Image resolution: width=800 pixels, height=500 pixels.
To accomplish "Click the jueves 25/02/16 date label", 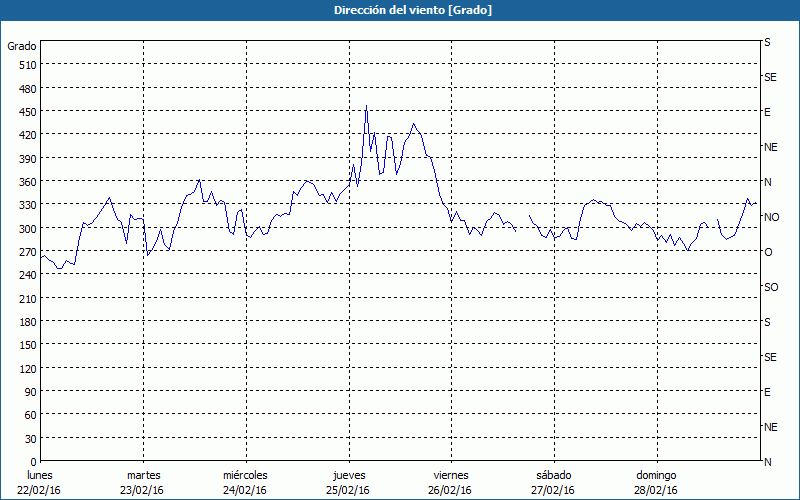I will click(347, 482).
